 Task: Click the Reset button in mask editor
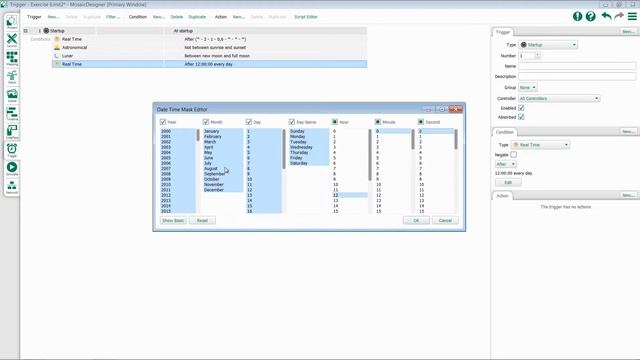202,220
